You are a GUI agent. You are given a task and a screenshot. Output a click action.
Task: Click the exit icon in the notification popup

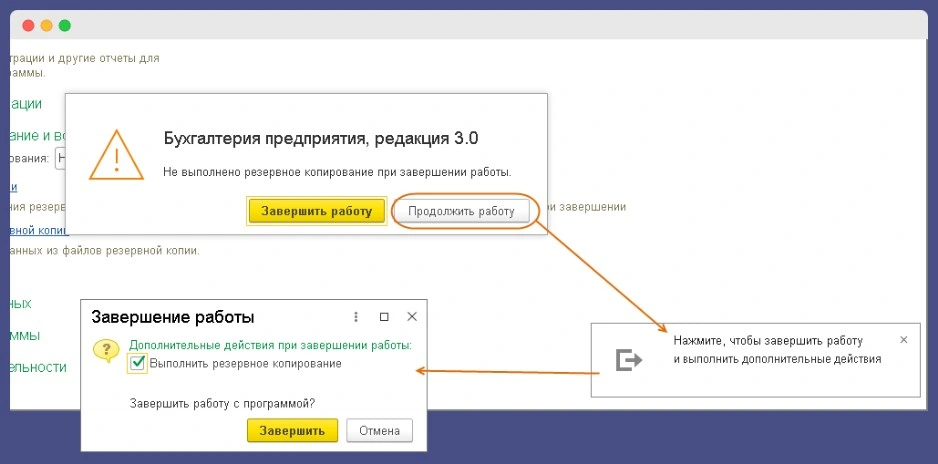pyautogui.click(x=628, y=360)
